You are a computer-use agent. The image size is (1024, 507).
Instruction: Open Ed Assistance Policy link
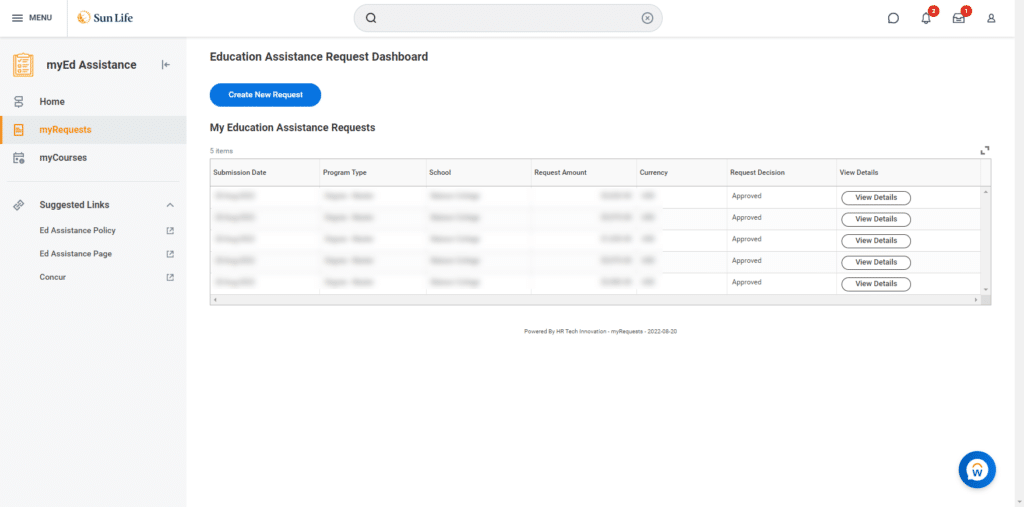[x=78, y=231]
